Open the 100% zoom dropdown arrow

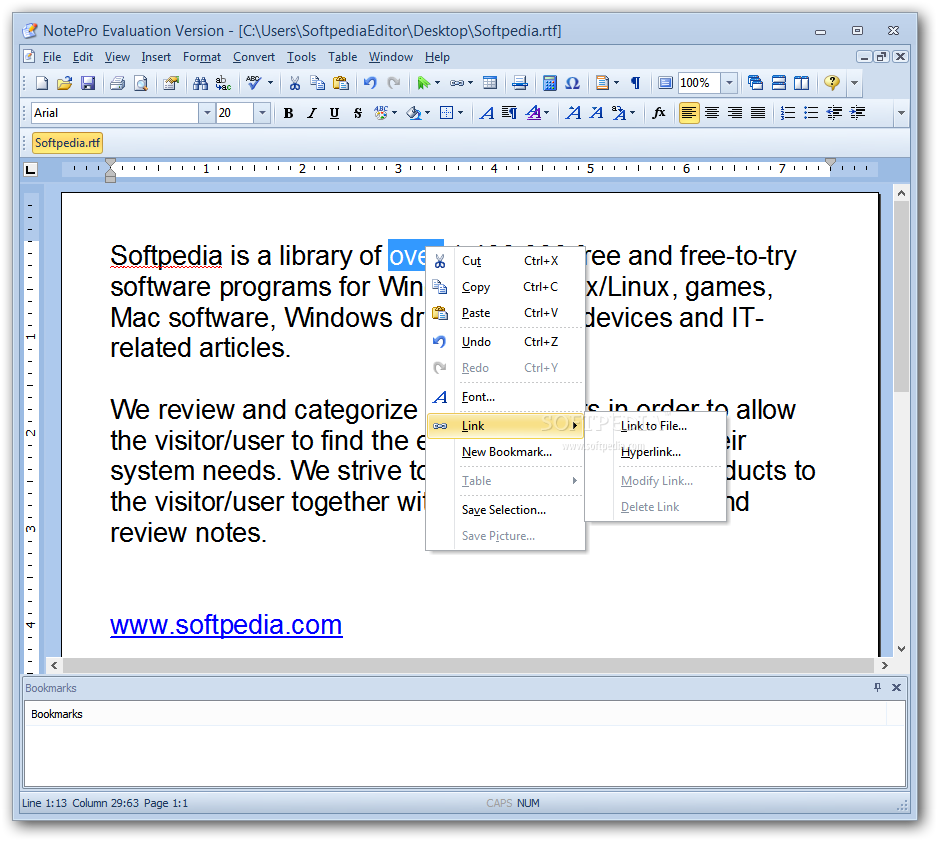click(x=729, y=83)
